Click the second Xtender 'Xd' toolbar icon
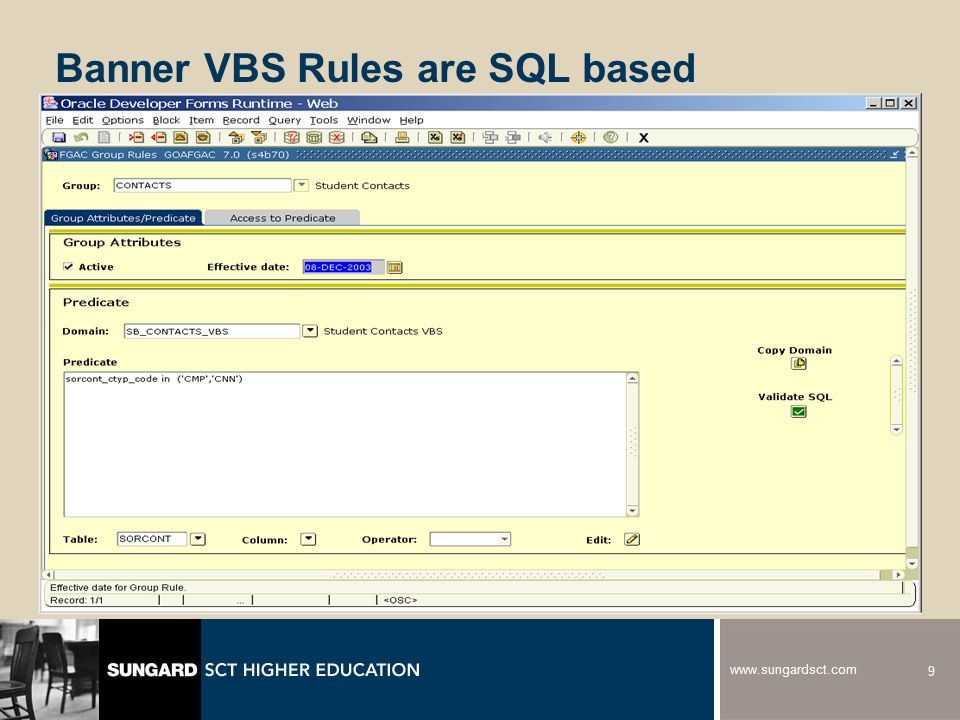 tap(457, 137)
